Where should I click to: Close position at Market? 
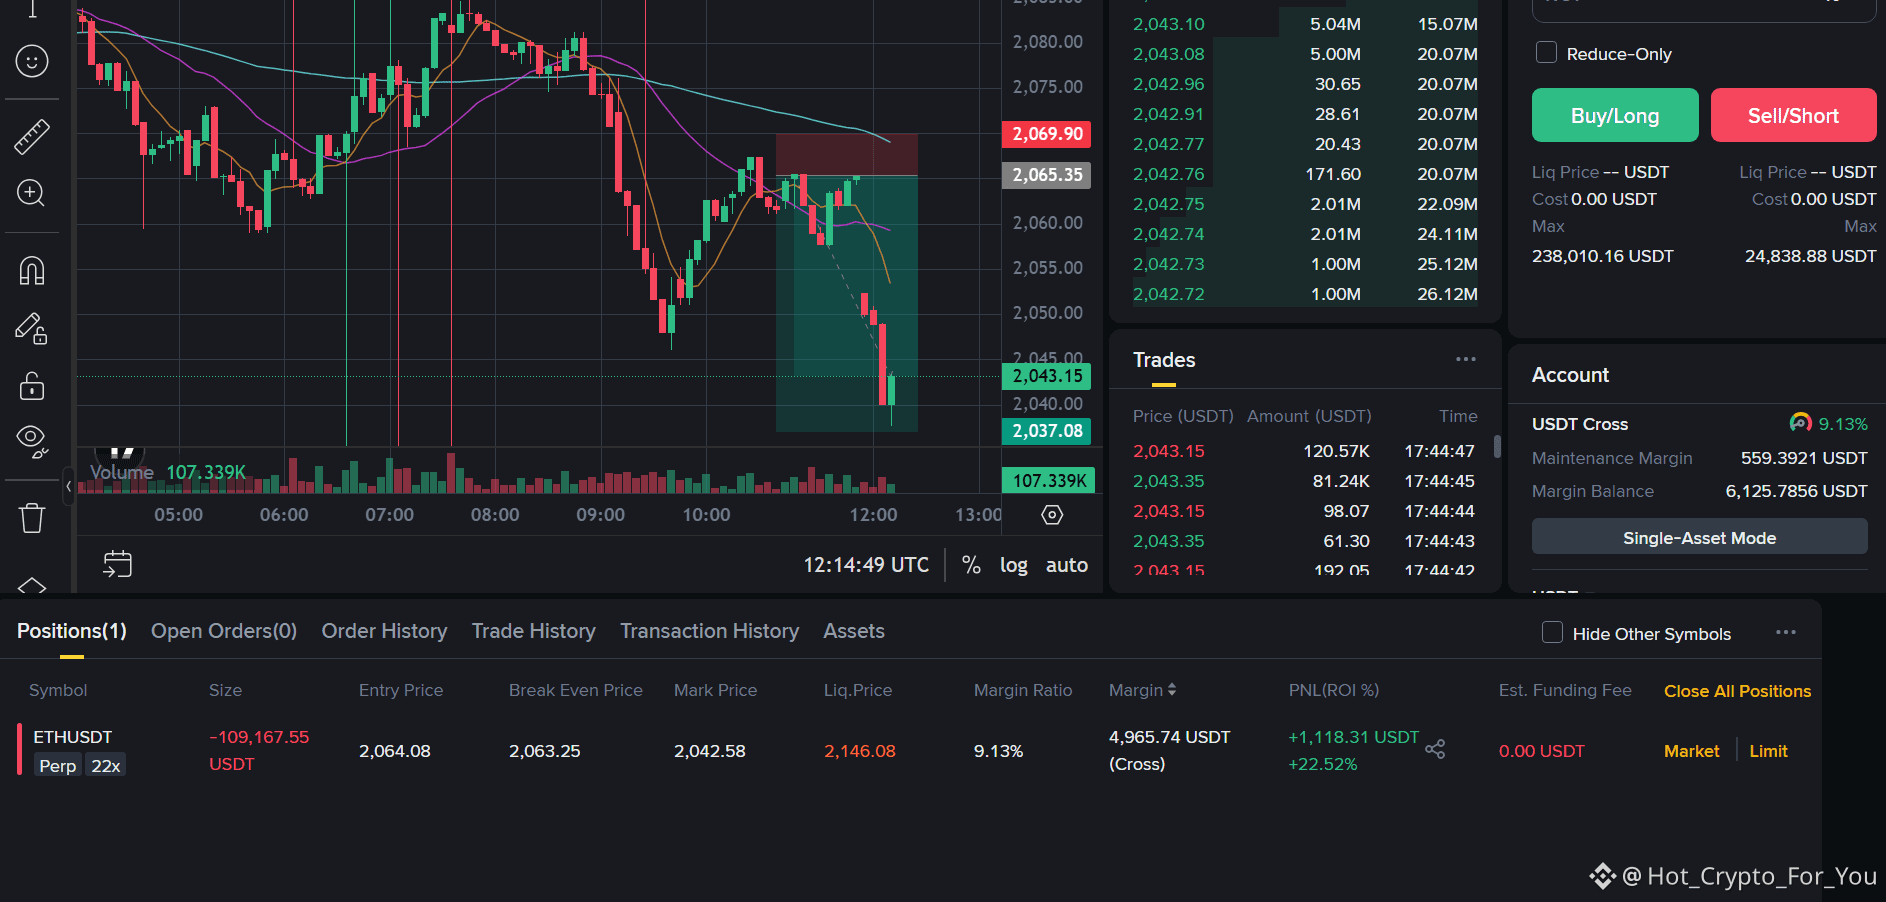tap(1692, 751)
